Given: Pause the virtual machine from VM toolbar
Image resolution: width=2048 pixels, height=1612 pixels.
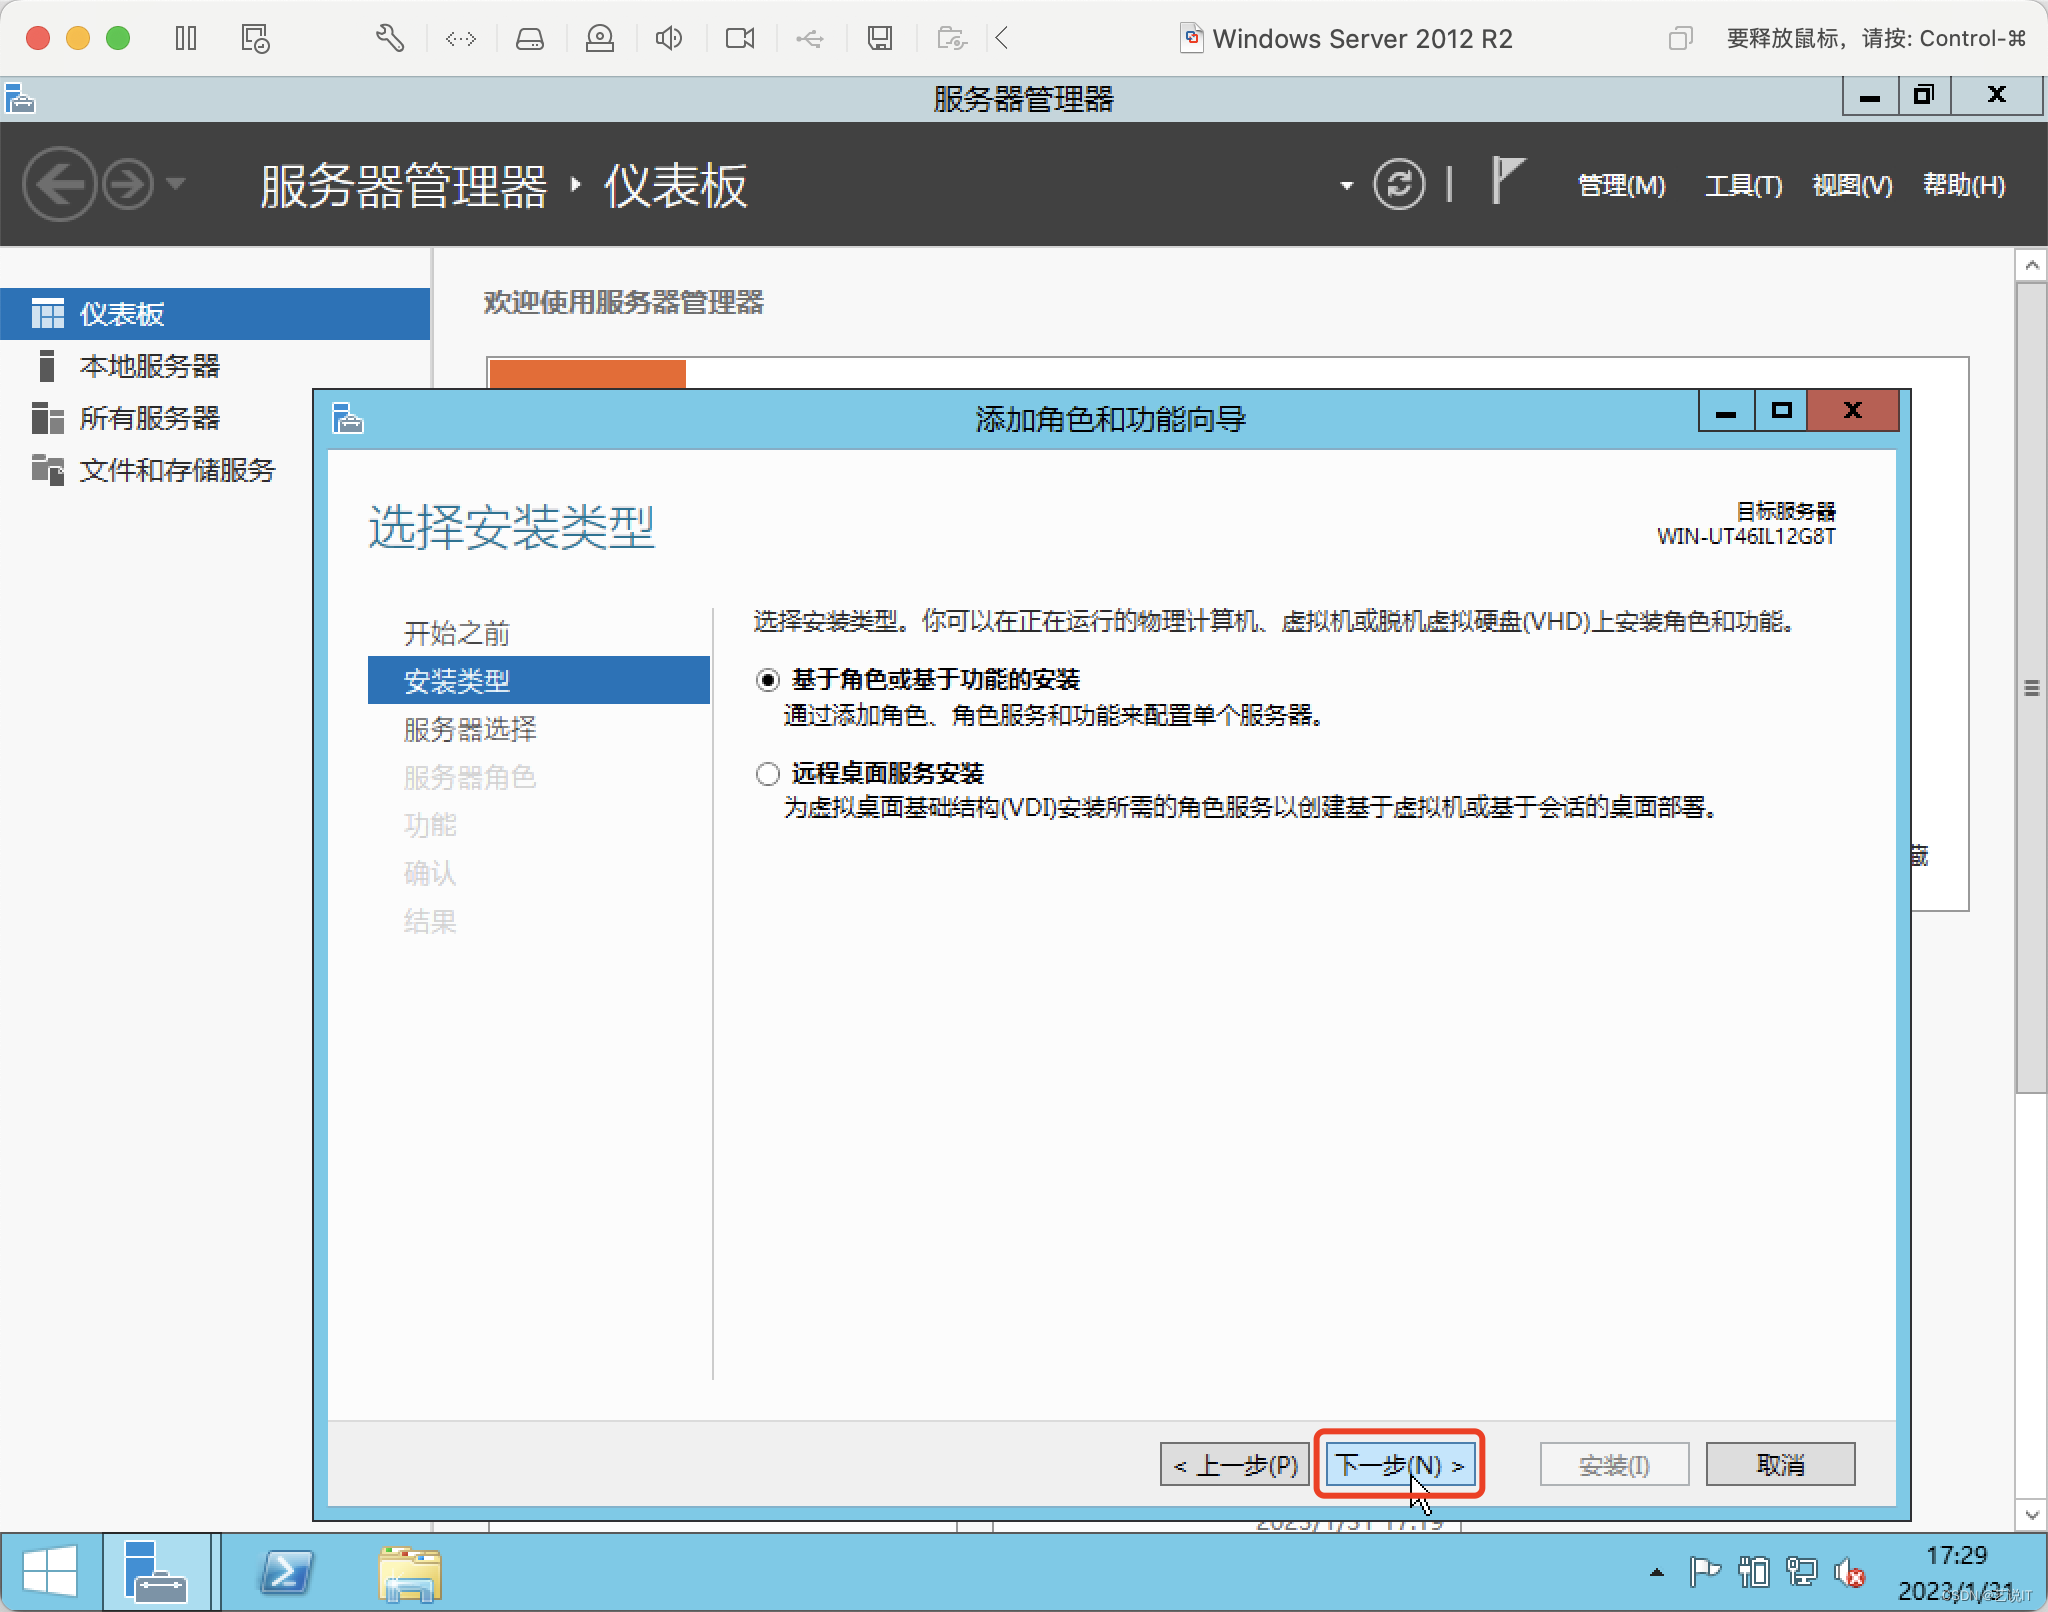Looking at the screenshot, I should click(x=186, y=39).
